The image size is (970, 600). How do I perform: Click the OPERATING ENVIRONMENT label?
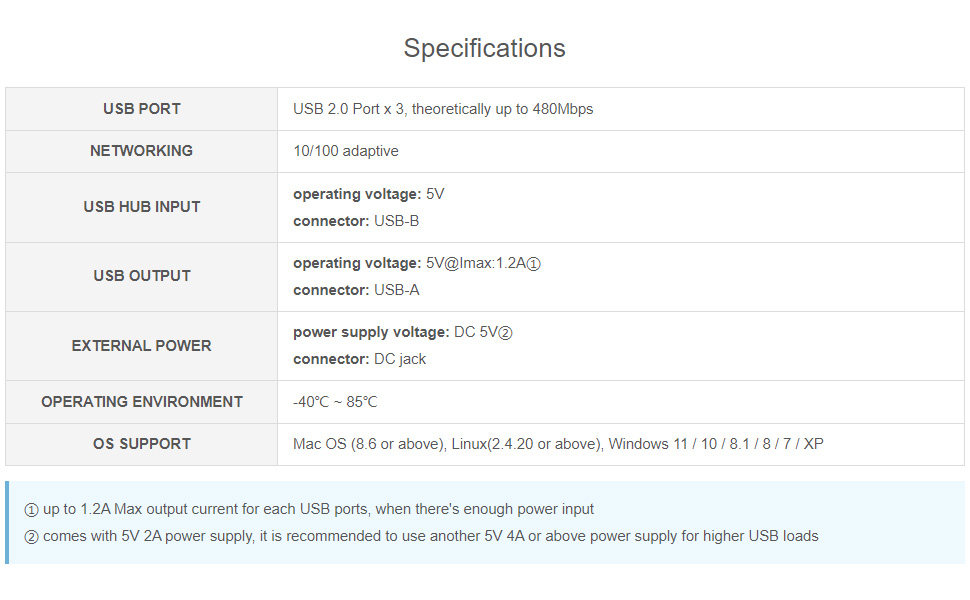coord(142,402)
